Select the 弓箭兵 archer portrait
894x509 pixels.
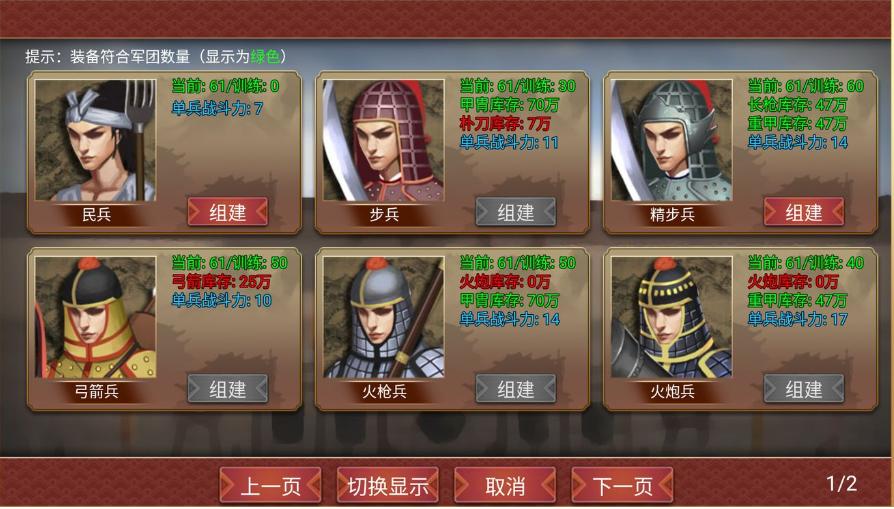(x=95, y=317)
